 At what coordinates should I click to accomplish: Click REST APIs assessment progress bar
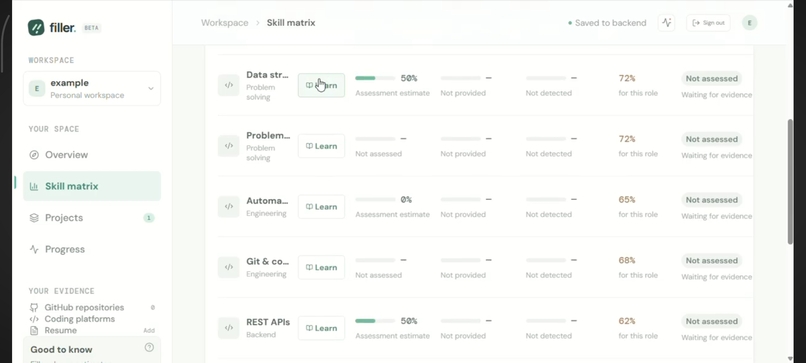pyautogui.click(x=375, y=321)
